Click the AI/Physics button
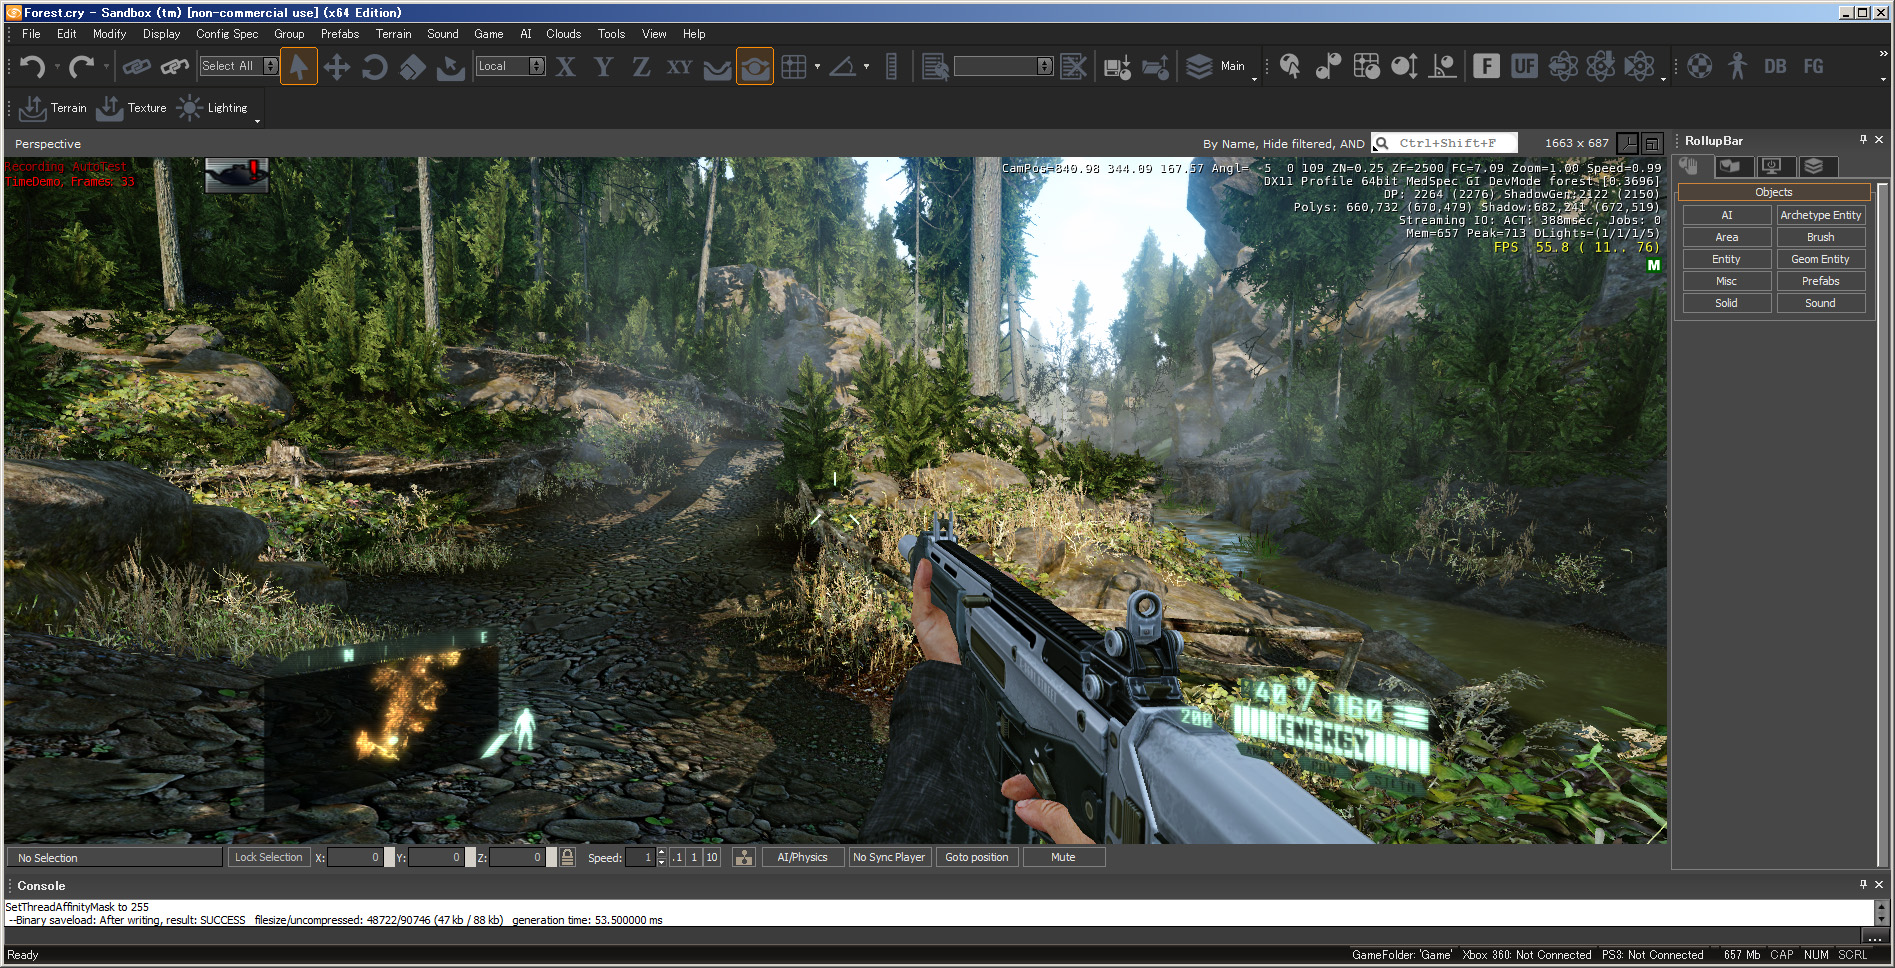 tap(803, 857)
